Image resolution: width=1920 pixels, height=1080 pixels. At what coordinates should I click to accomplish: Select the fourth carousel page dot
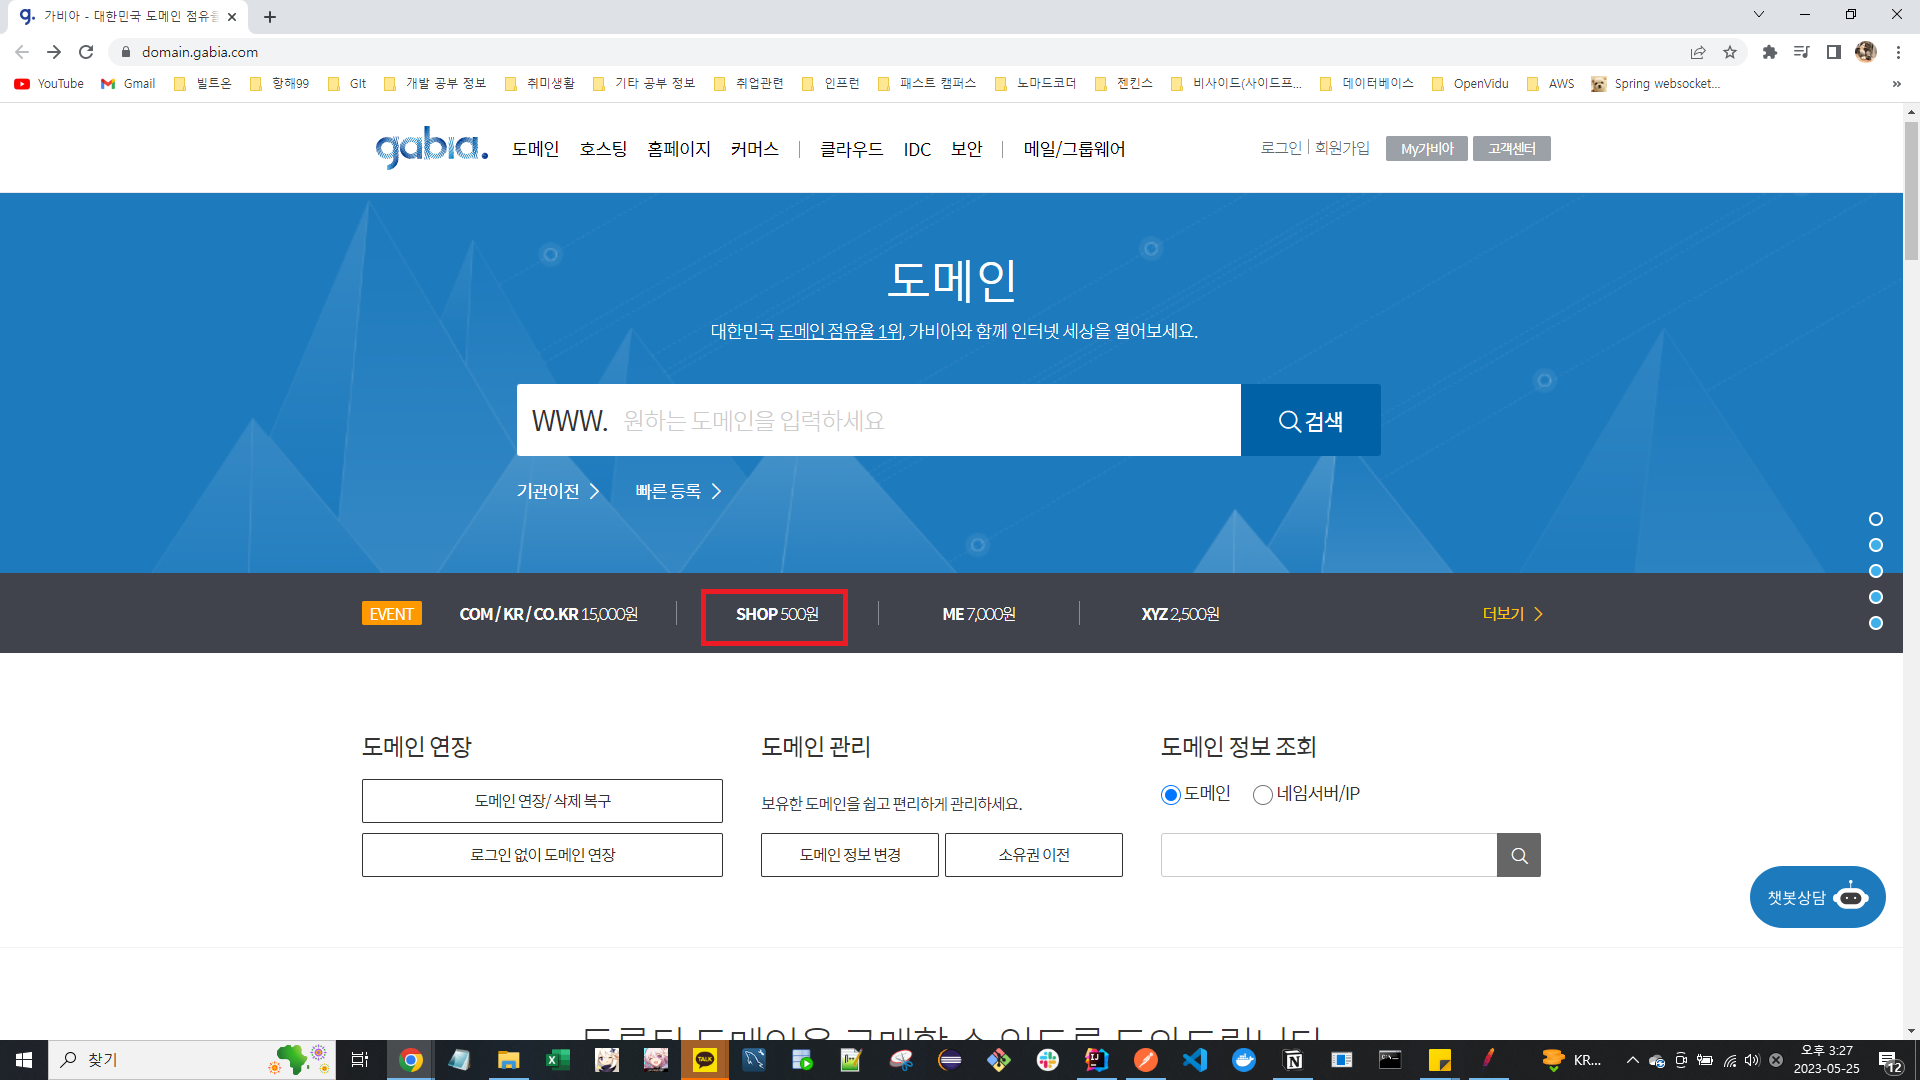(x=1876, y=597)
